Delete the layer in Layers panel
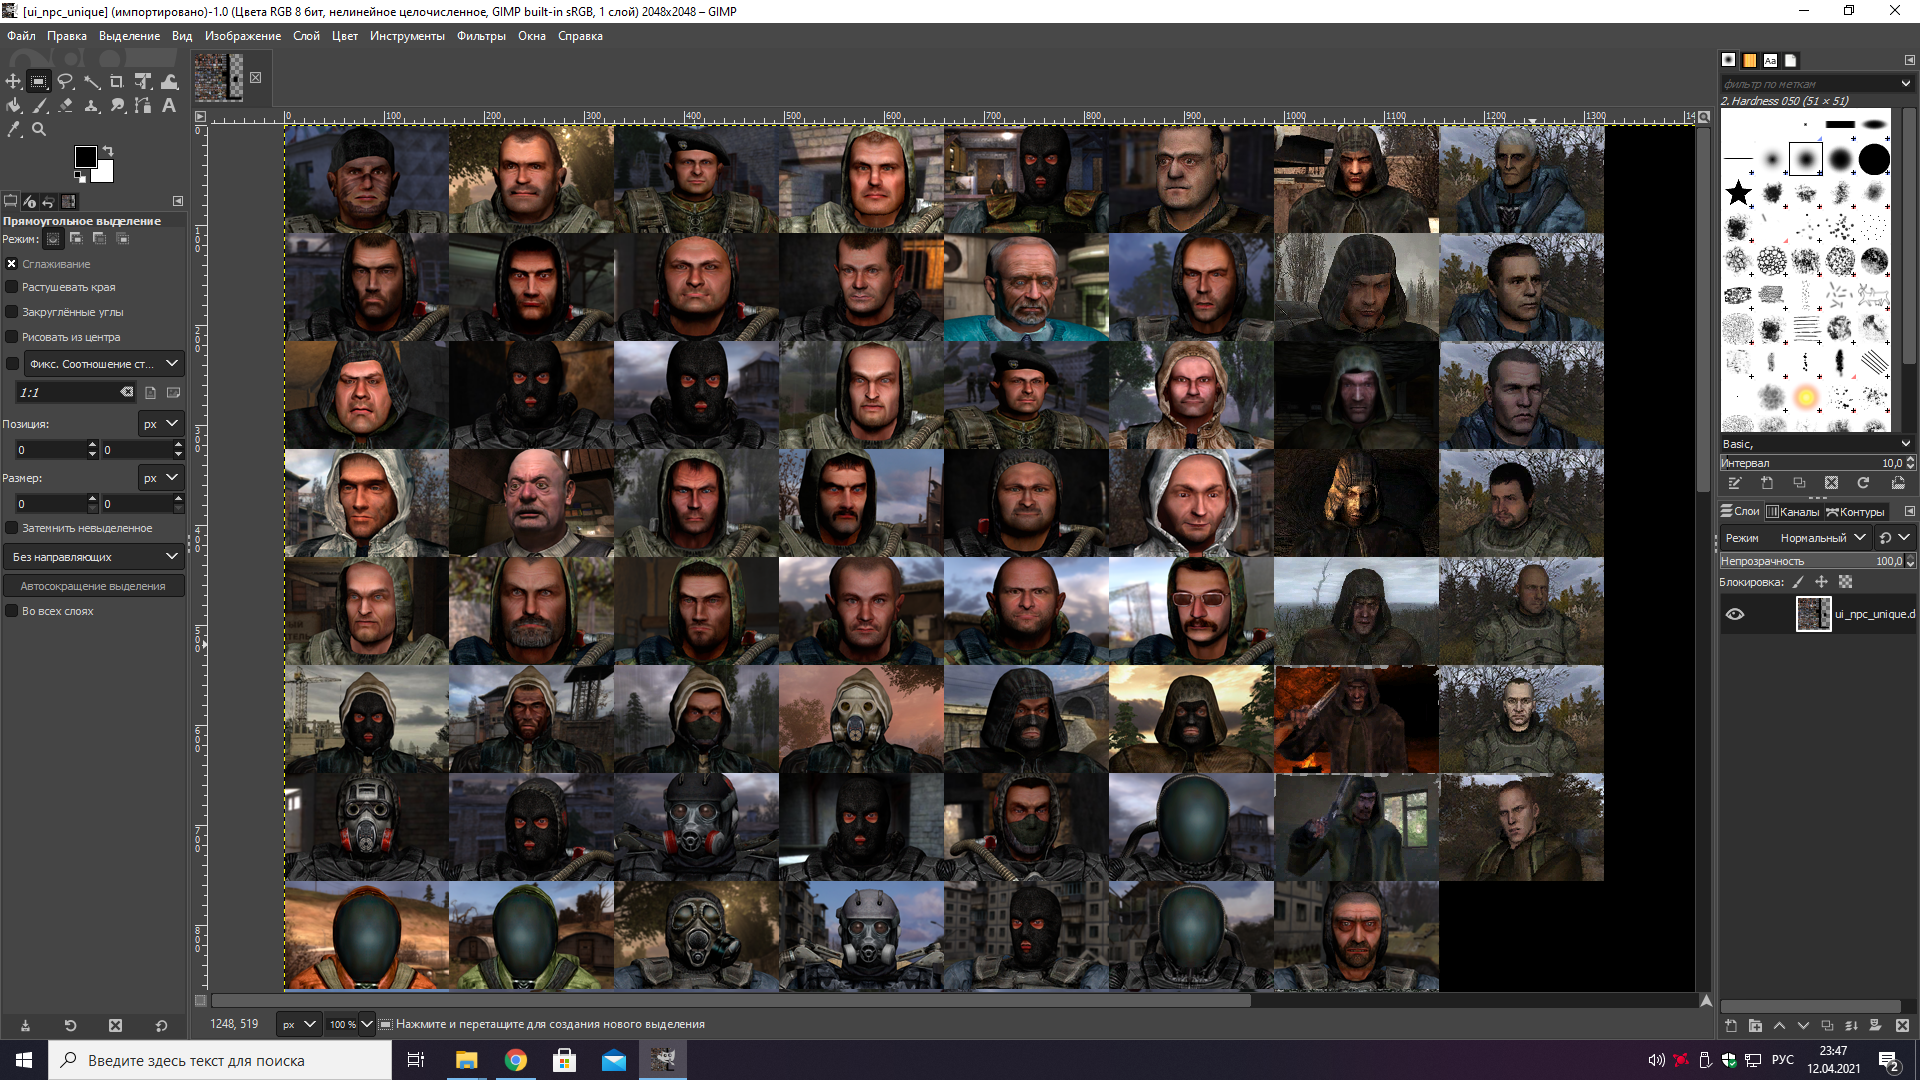This screenshot has height=1080, width=1920. pos(1902,1026)
